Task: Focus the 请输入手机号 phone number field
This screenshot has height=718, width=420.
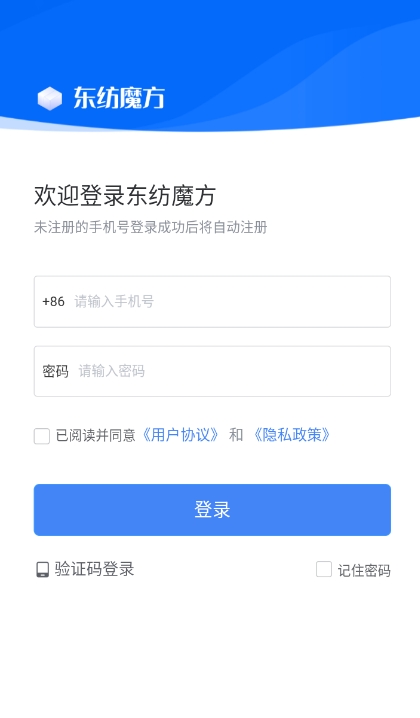Action: (x=212, y=301)
